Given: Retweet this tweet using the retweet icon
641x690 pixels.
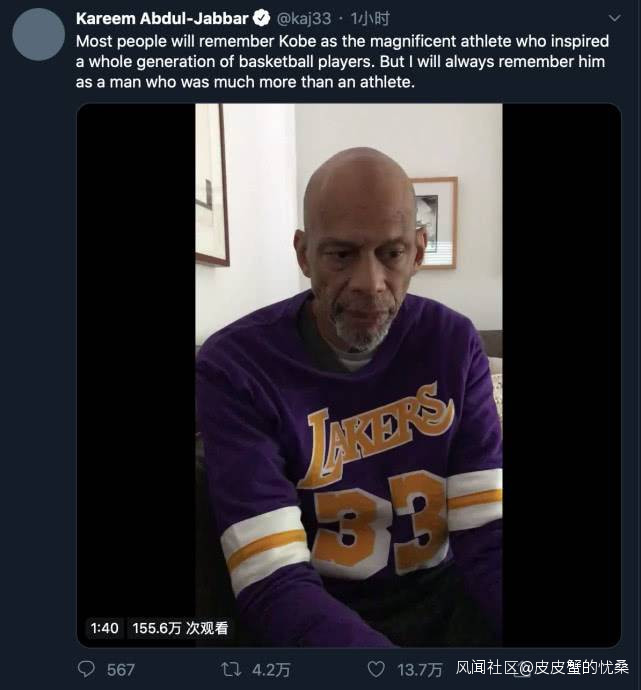Looking at the screenshot, I should point(231,669).
